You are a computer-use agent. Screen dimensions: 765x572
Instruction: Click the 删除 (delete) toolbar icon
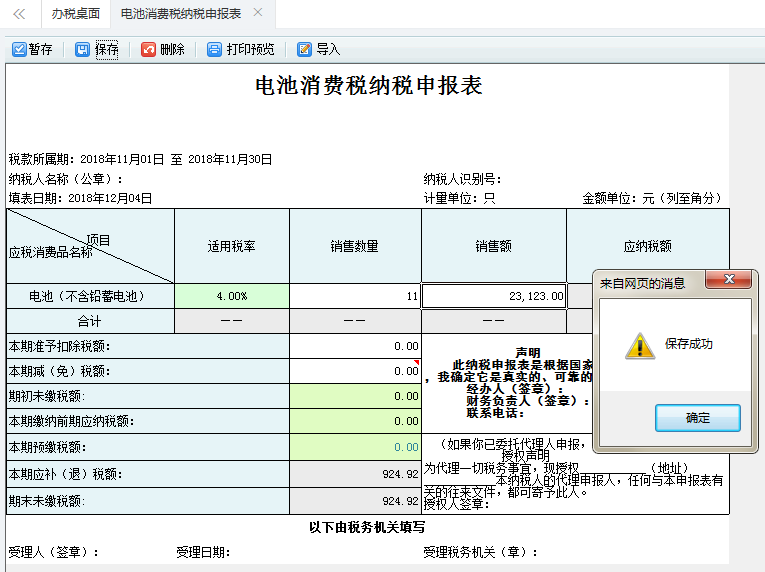[148, 49]
